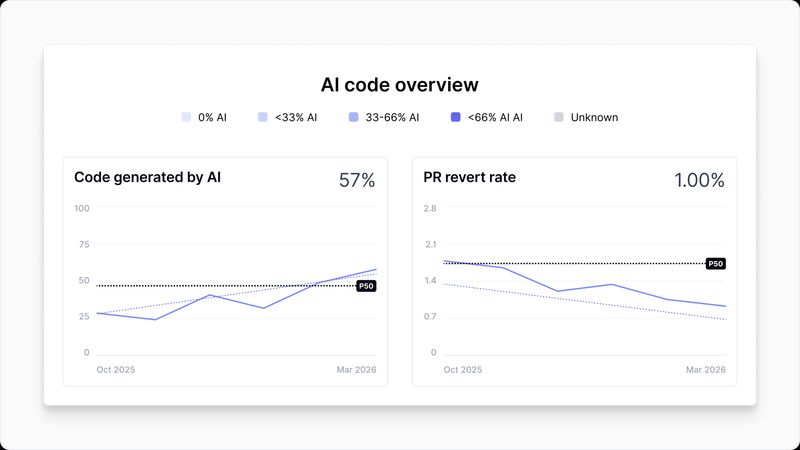Click the 100 y-axis label
800x450 pixels.
[82, 208]
